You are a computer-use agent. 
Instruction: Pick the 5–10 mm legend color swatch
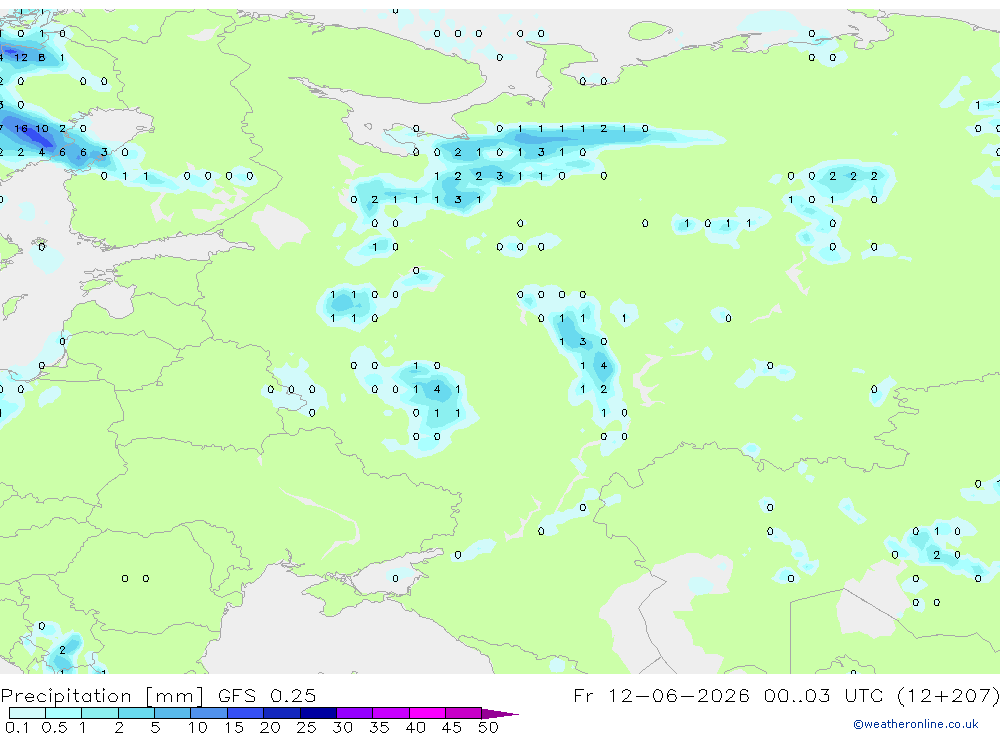click(x=173, y=713)
